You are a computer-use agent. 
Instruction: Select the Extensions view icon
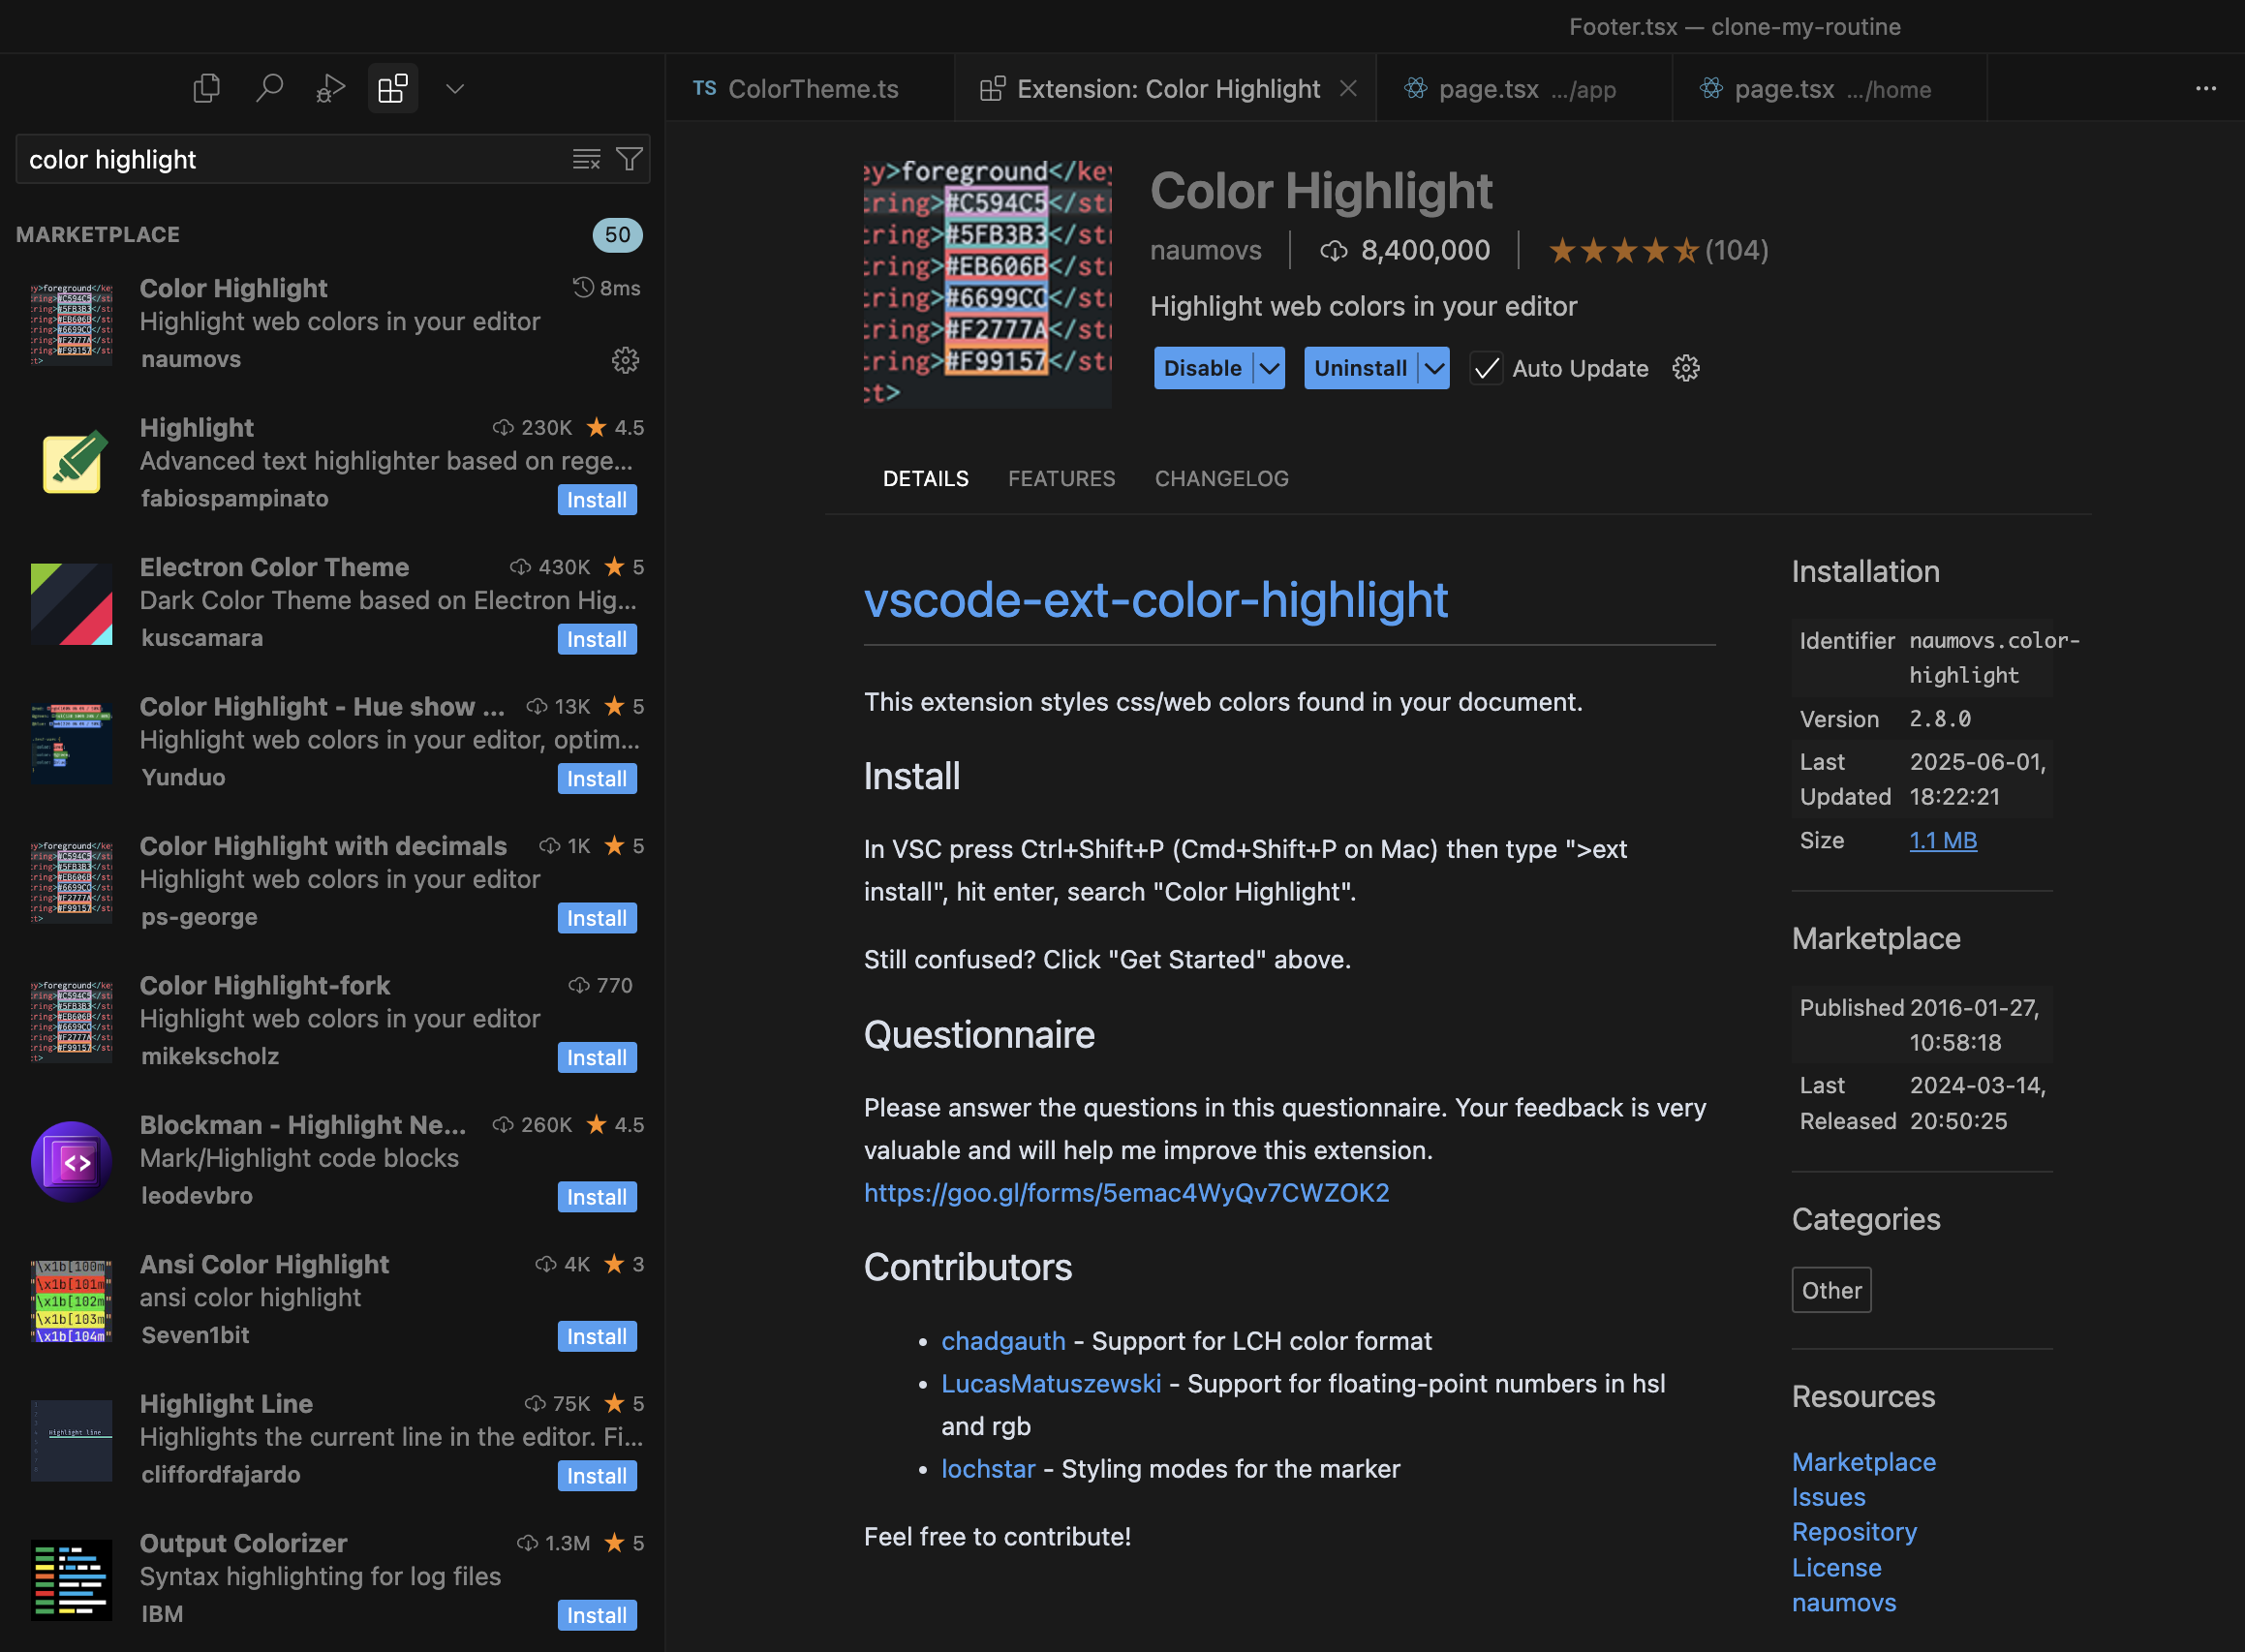click(392, 89)
